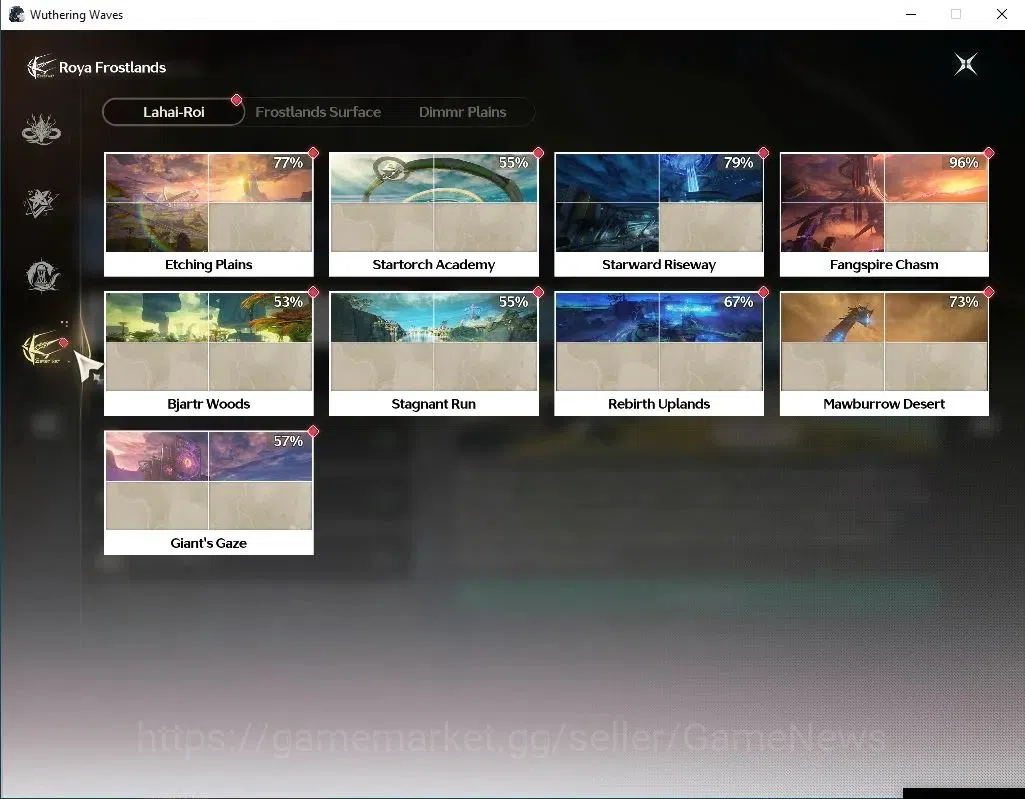Click the Roya Frostlands title text
Screen dimensions: 1025x799
[112, 67]
